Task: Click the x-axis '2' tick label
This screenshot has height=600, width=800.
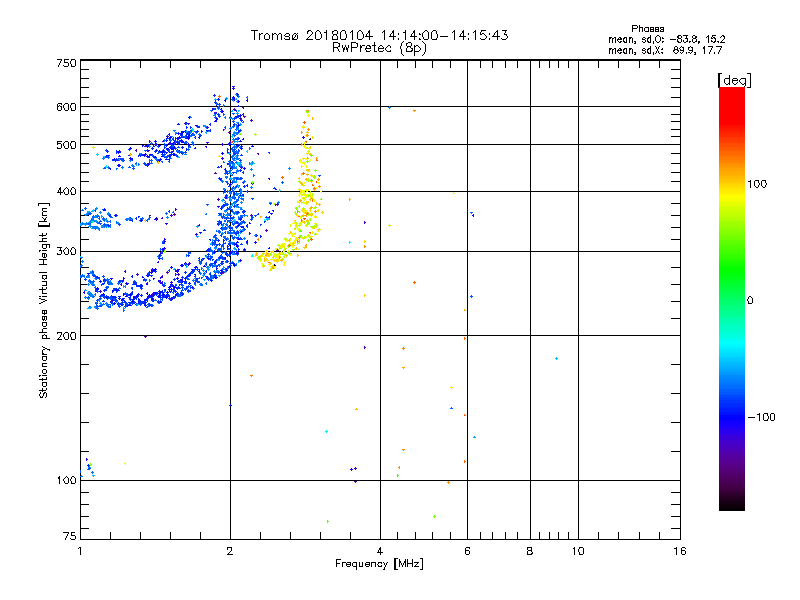Action: pyautogui.click(x=230, y=551)
